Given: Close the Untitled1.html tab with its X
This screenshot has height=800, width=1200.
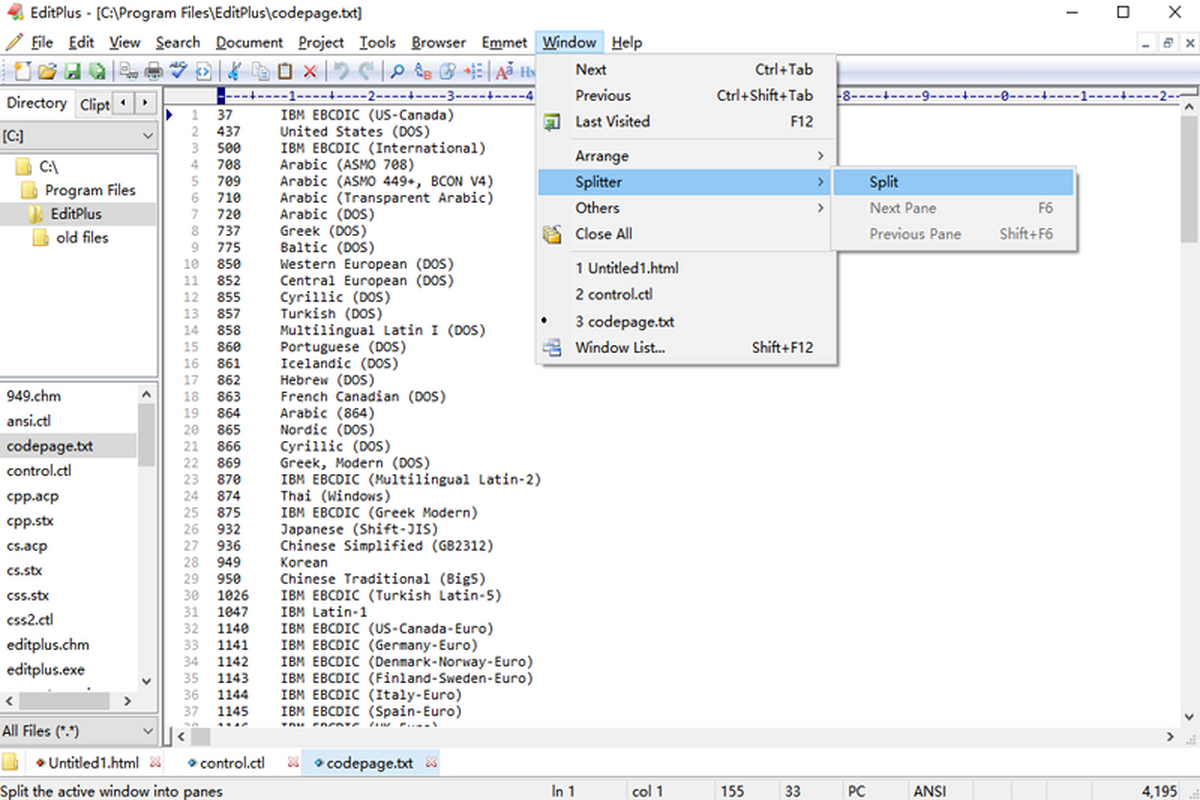Looking at the screenshot, I should (x=155, y=763).
